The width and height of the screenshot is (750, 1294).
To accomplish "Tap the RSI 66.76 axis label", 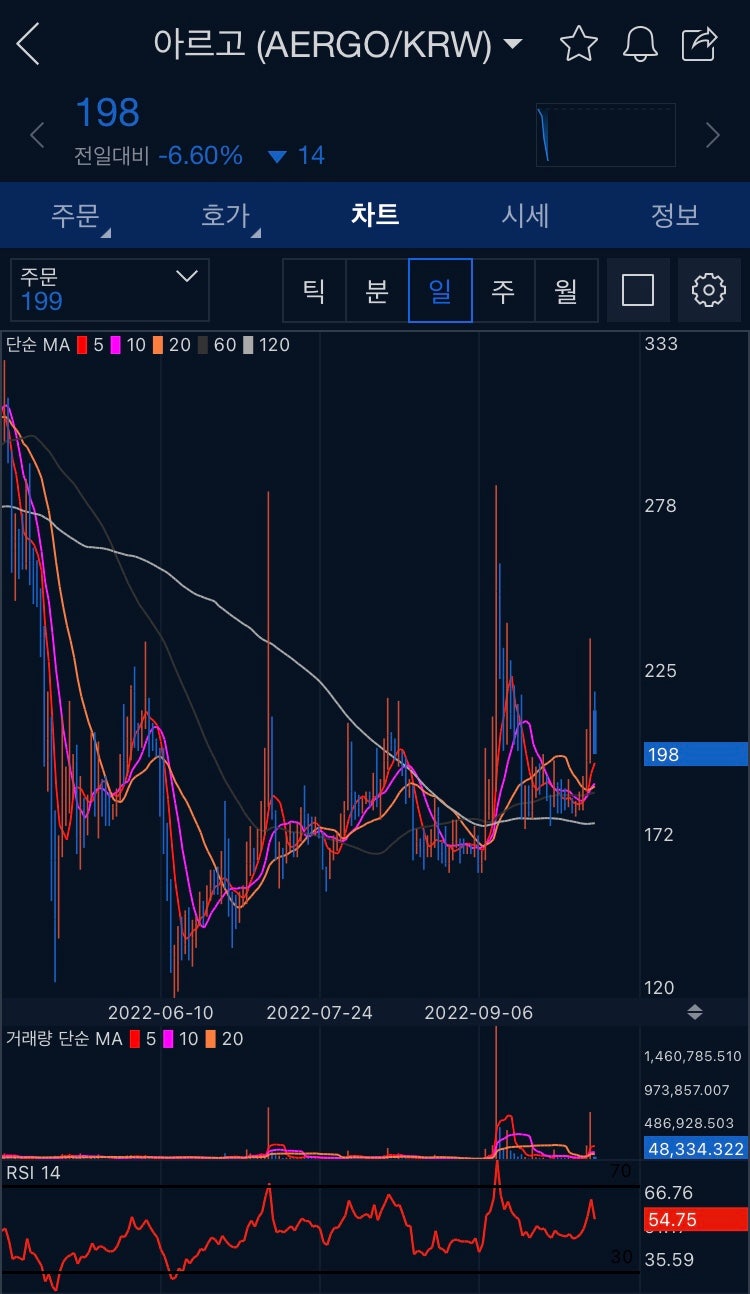I will click(669, 1193).
